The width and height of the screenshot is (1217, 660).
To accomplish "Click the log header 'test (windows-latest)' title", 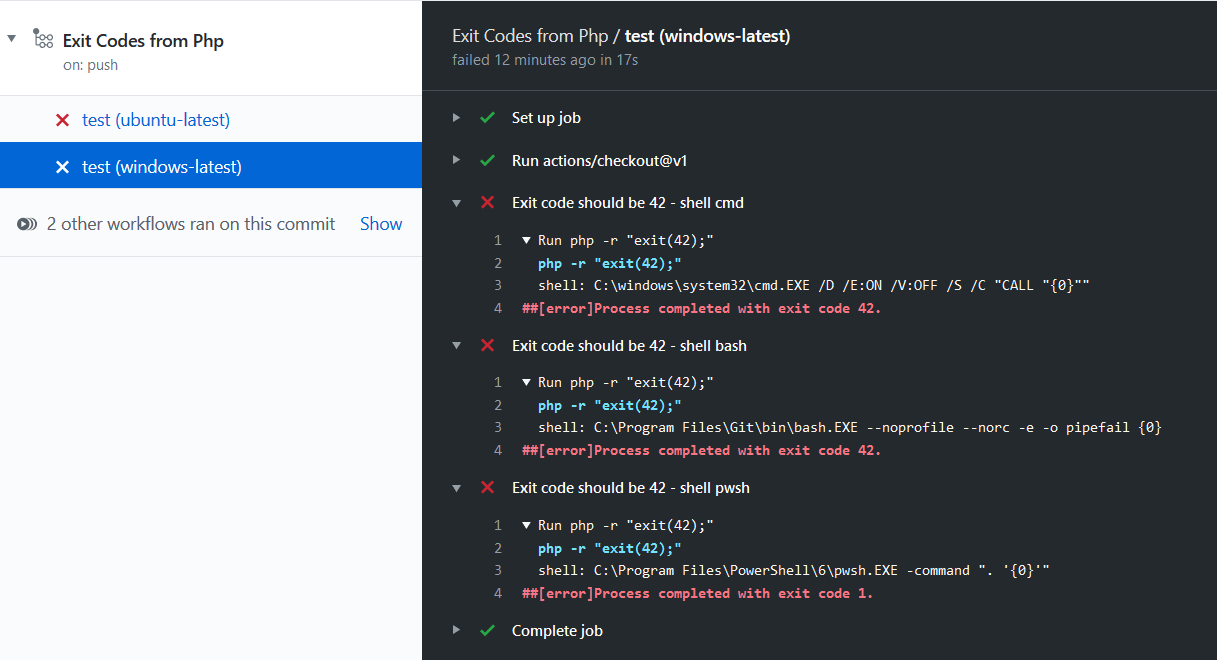I will click(707, 36).
